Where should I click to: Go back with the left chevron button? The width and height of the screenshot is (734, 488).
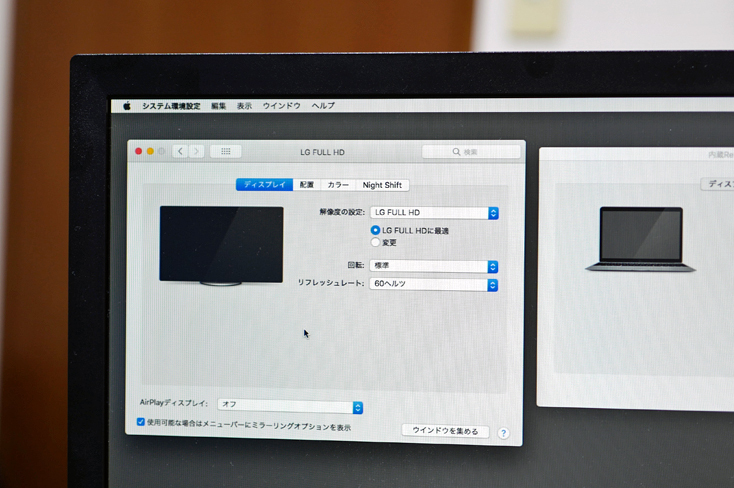[x=180, y=151]
